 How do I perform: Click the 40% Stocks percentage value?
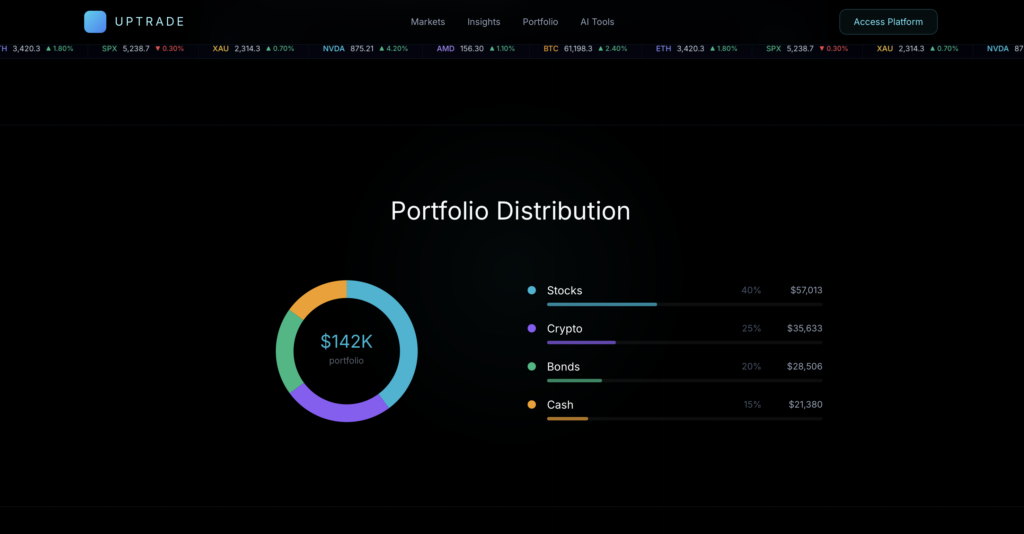751,291
